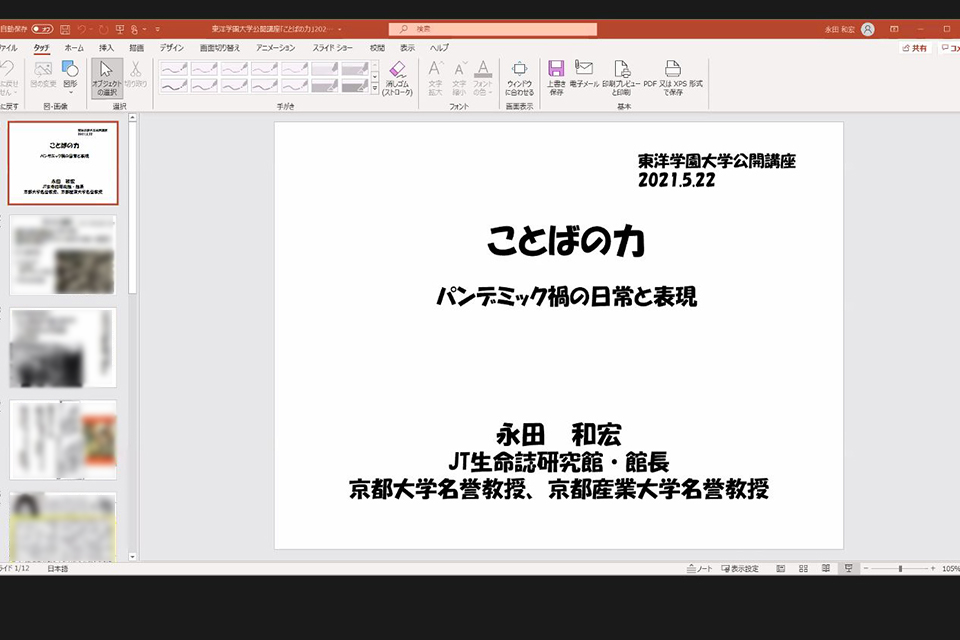Click the zoom in plus button
The width and height of the screenshot is (960, 640).
[932, 568]
